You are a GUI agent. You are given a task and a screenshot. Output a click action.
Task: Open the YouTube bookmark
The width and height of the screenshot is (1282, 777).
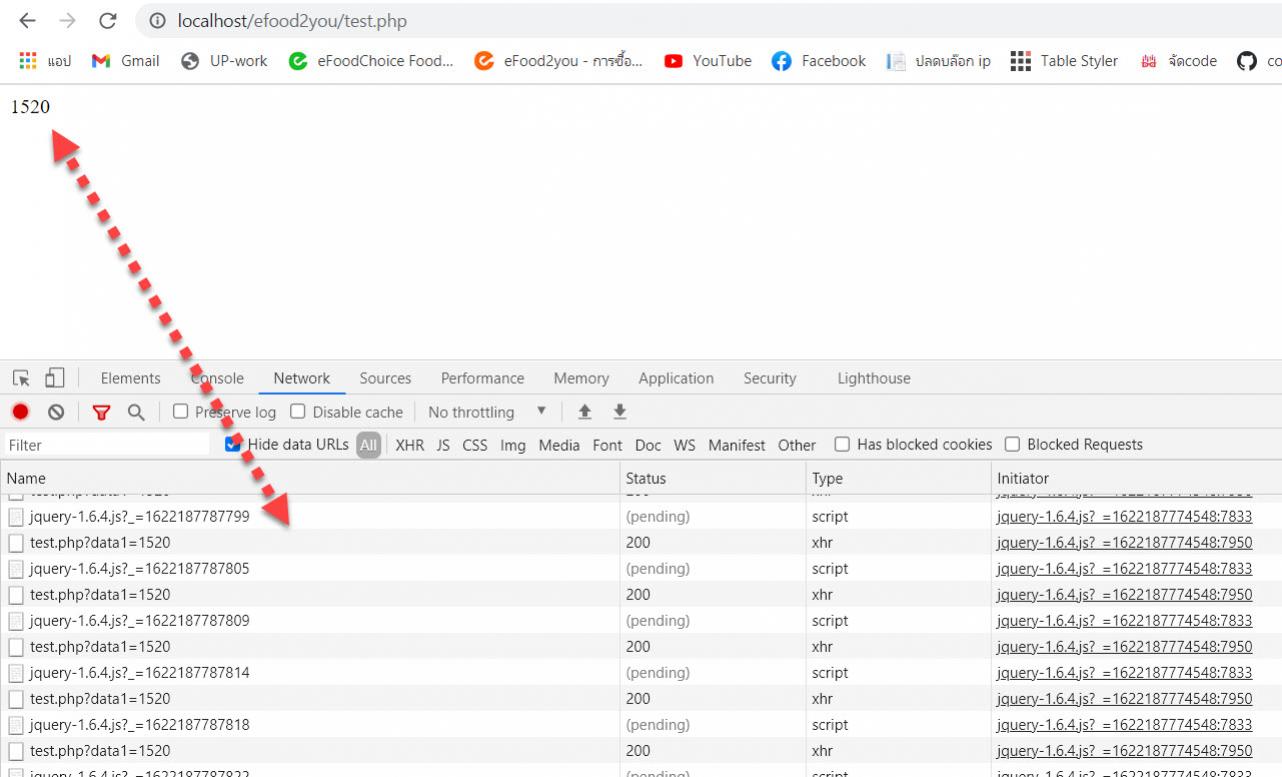(x=709, y=61)
